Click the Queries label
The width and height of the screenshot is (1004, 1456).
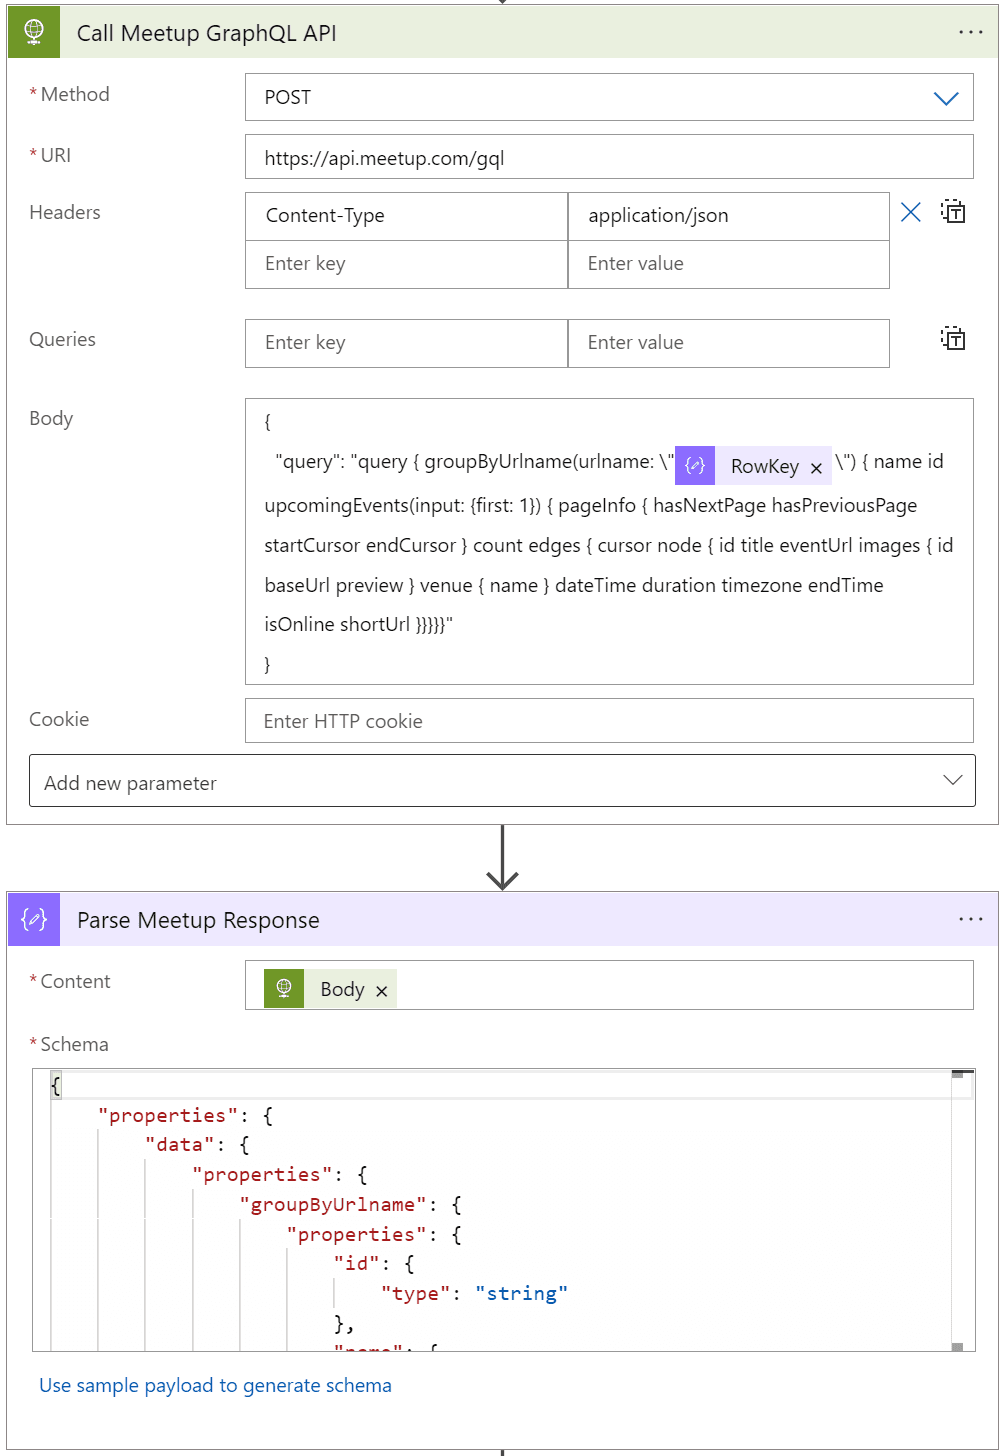[62, 339]
